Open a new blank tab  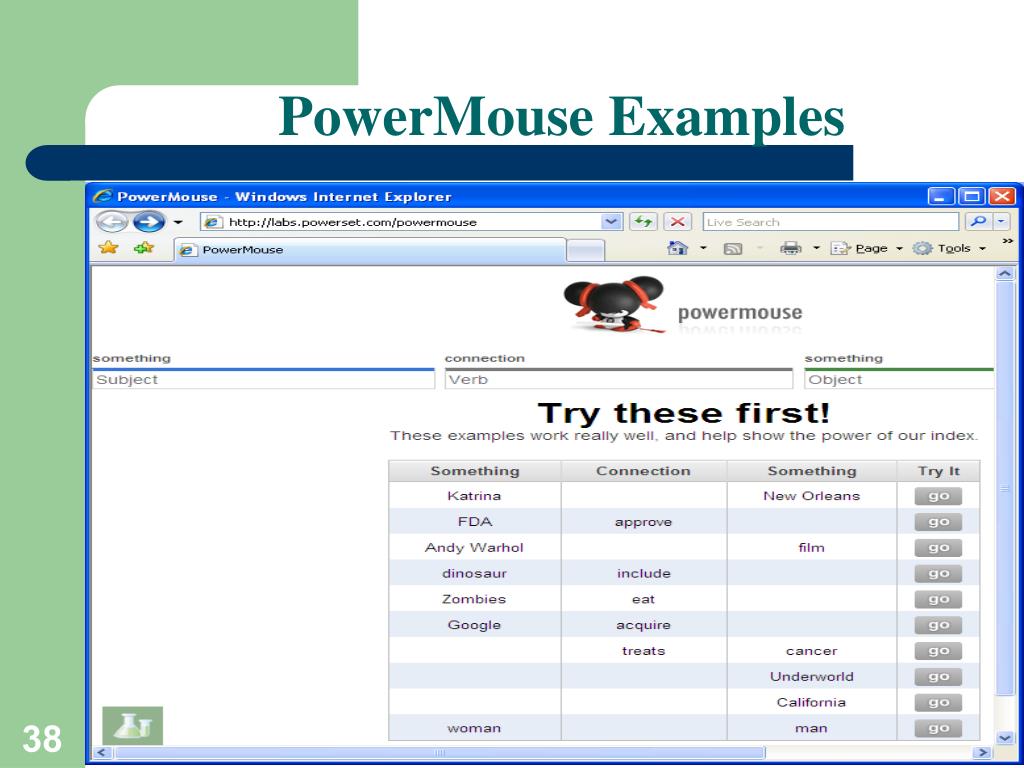click(585, 250)
